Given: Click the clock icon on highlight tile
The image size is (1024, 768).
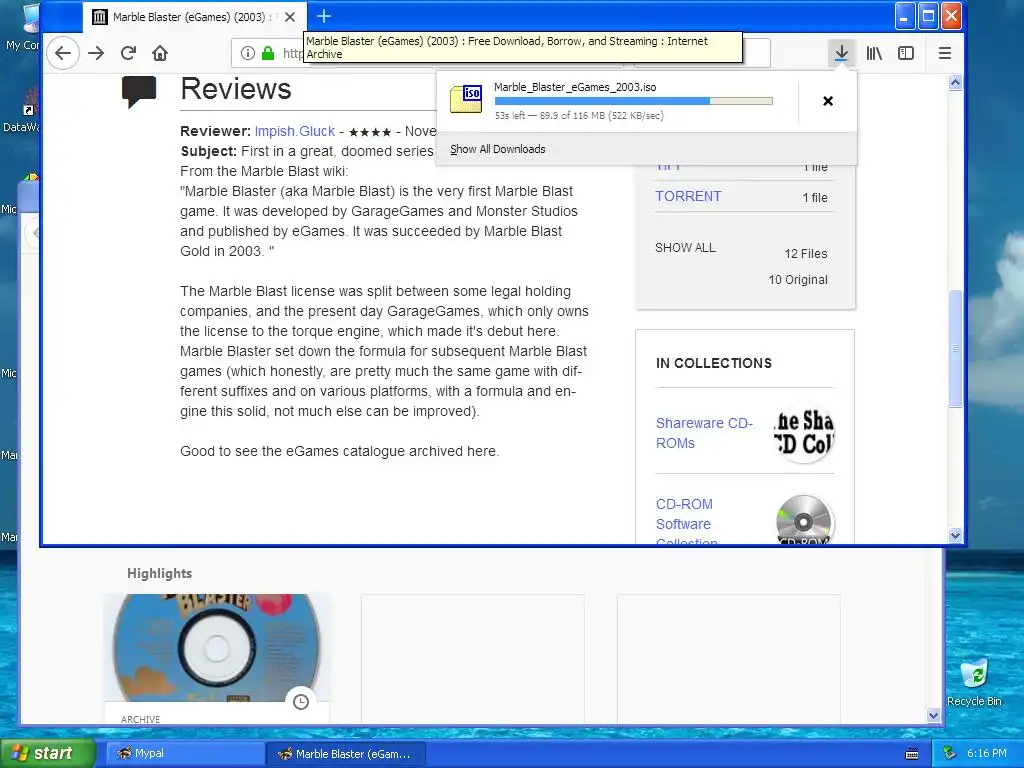Looking at the screenshot, I should click(301, 702).
